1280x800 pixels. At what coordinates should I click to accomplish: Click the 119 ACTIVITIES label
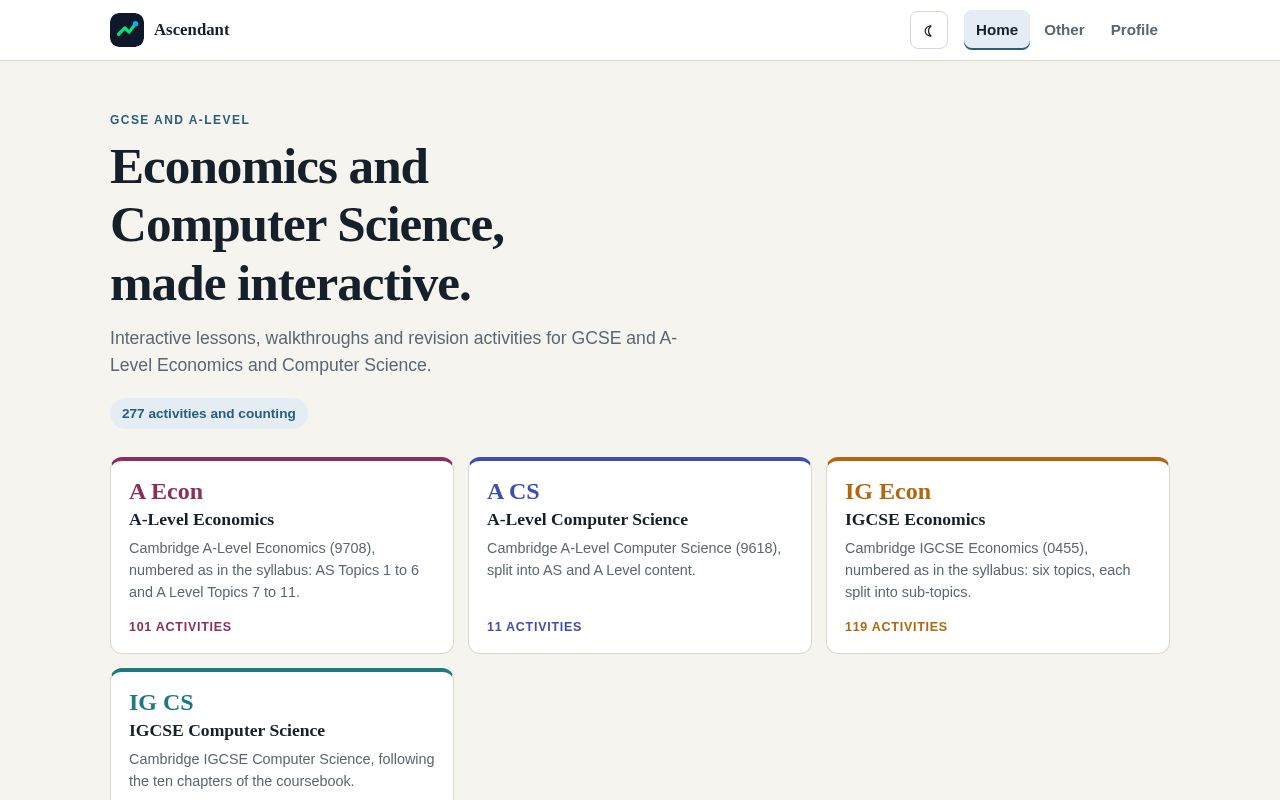coord(896,627)
